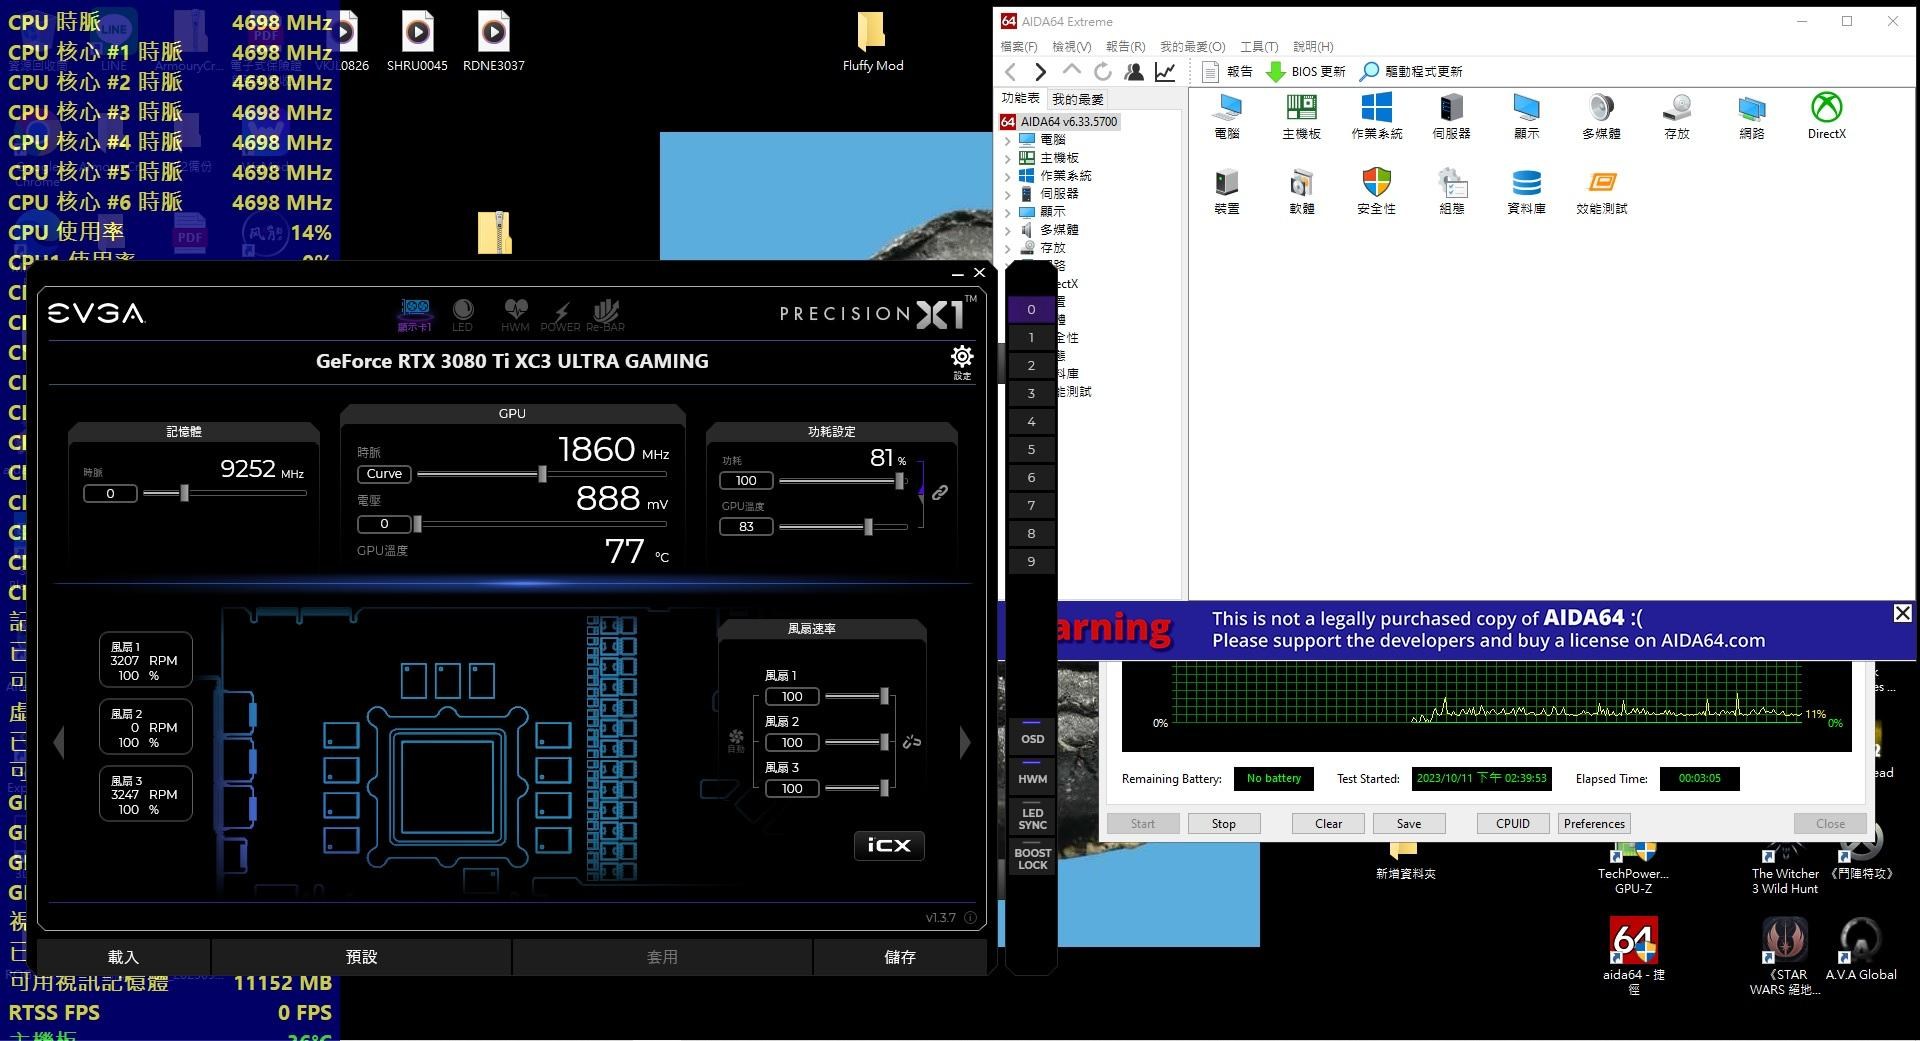Screen dimensions: 1920x1041
Task: Expand the 電腦 tree node in AIDA64
Action: pos(1008,140)
